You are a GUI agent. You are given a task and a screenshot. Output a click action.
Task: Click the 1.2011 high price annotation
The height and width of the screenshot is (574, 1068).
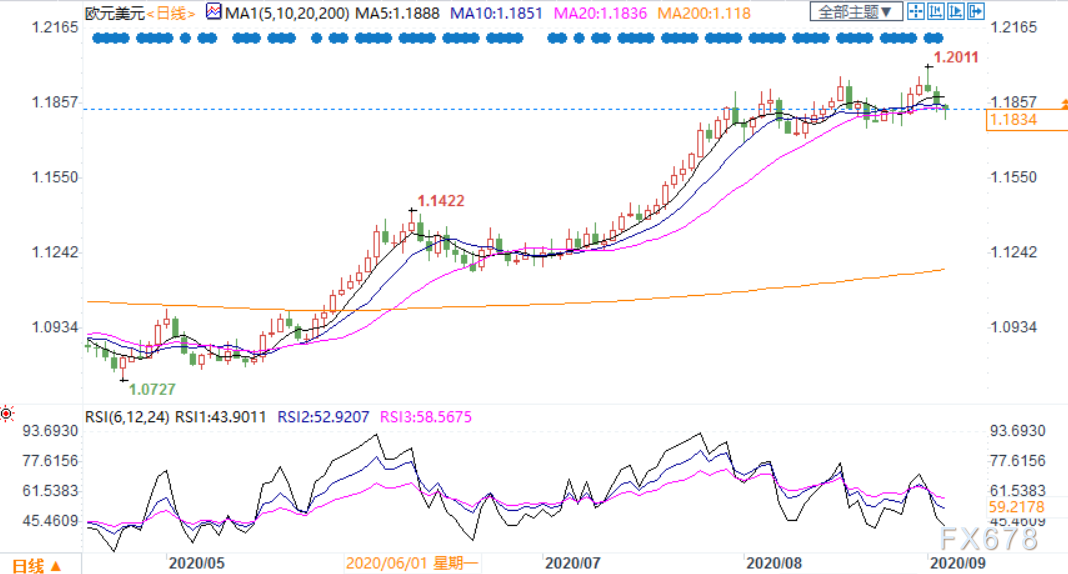tap(956, 57)
